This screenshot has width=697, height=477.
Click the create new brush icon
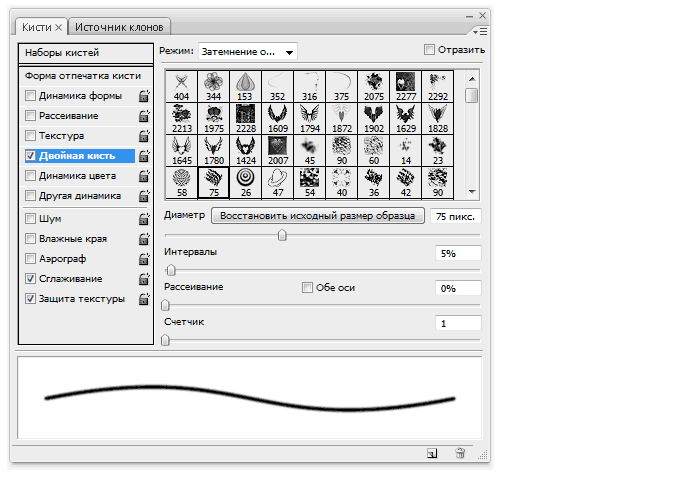431,453
